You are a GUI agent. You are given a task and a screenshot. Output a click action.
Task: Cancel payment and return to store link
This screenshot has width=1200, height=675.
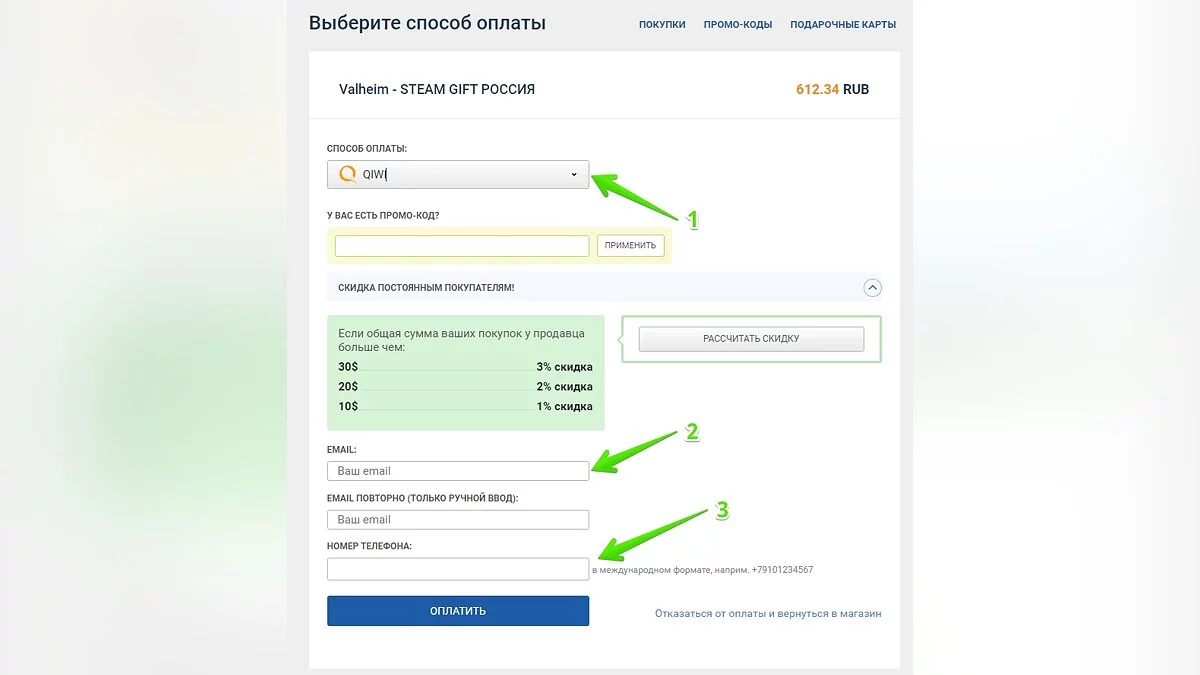tap(768, 613)
